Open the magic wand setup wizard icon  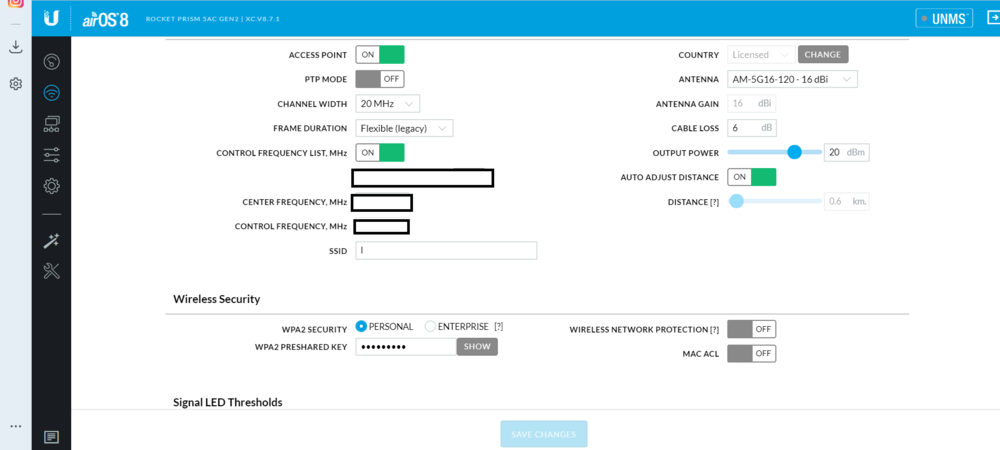(51, 241)
